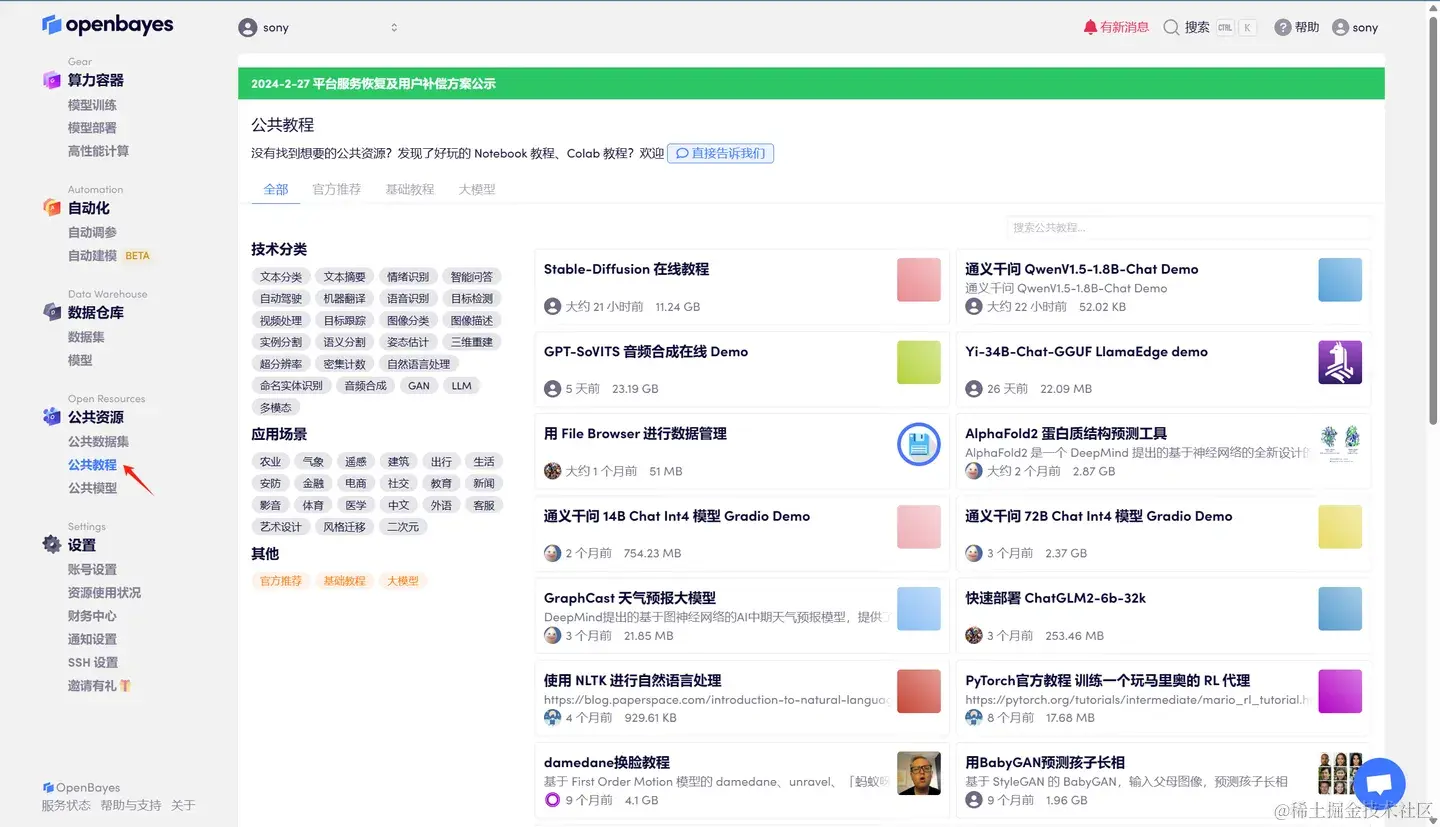Click the damedane换脸教程 face thumbnail
Screen dimensions: 1440x827
pos(918,773)
